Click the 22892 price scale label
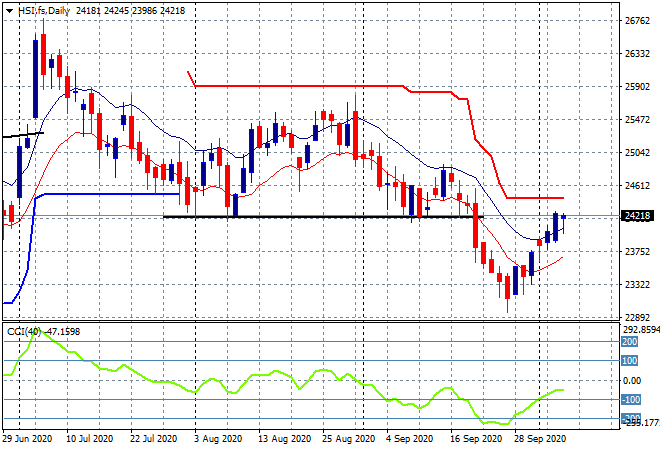This screenshot has width=660, height=450. pyautogui.click(x=637, y=318)
